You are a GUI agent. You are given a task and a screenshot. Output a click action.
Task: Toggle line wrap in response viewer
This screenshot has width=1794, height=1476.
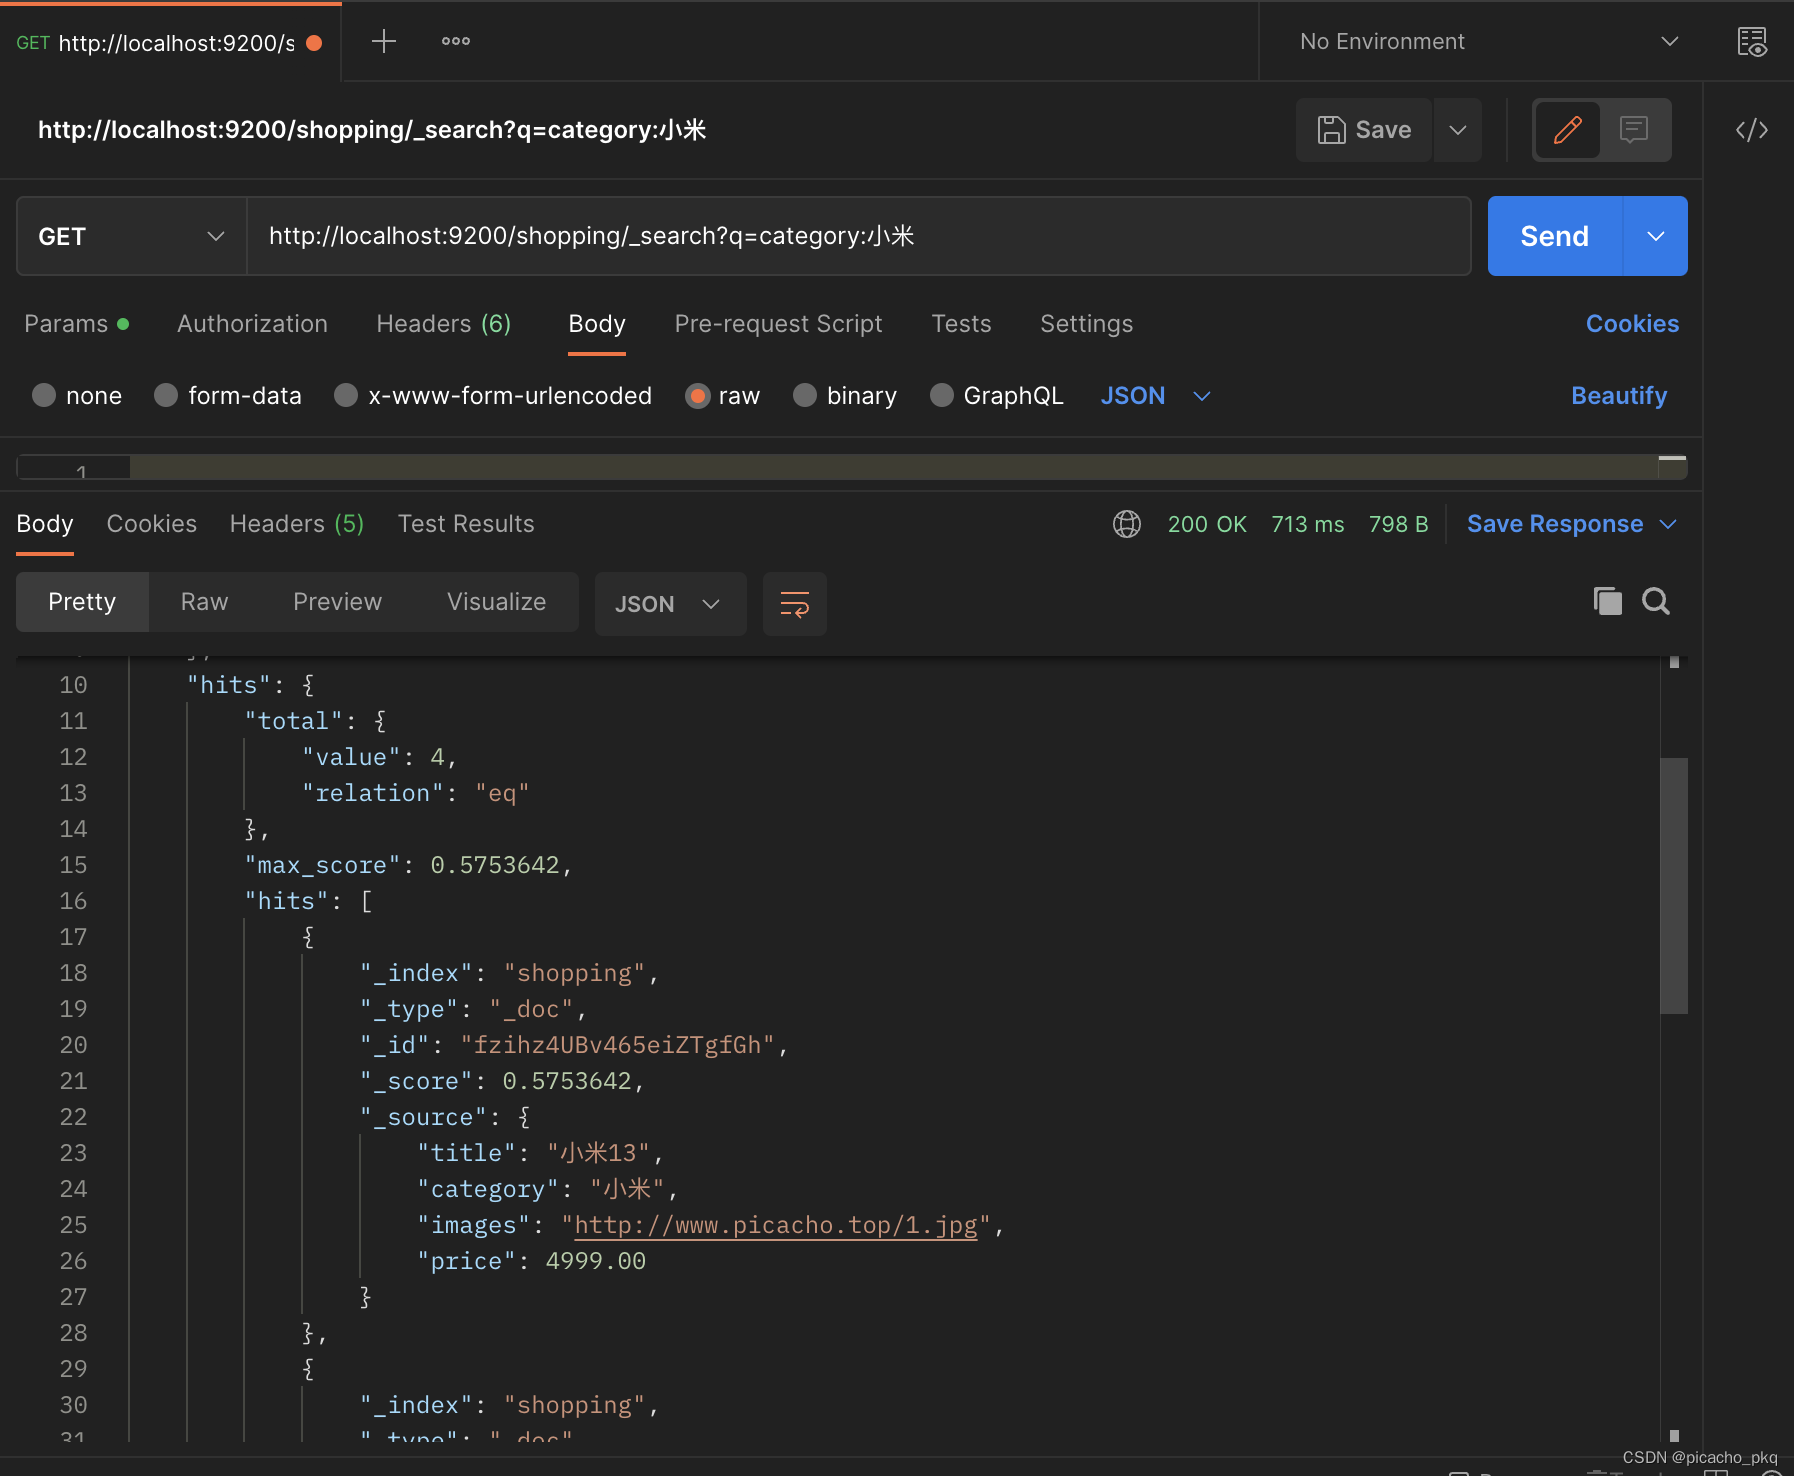(794, 604)
